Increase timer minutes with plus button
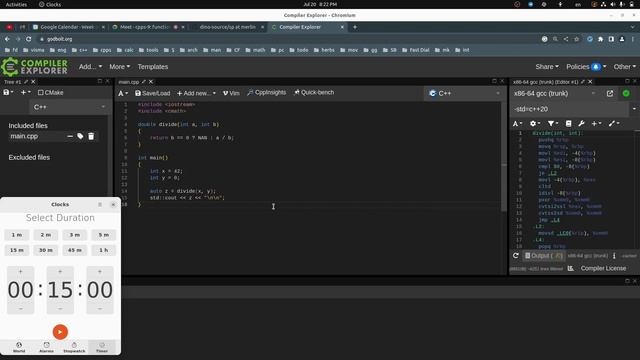 click(x=60, y=271)
